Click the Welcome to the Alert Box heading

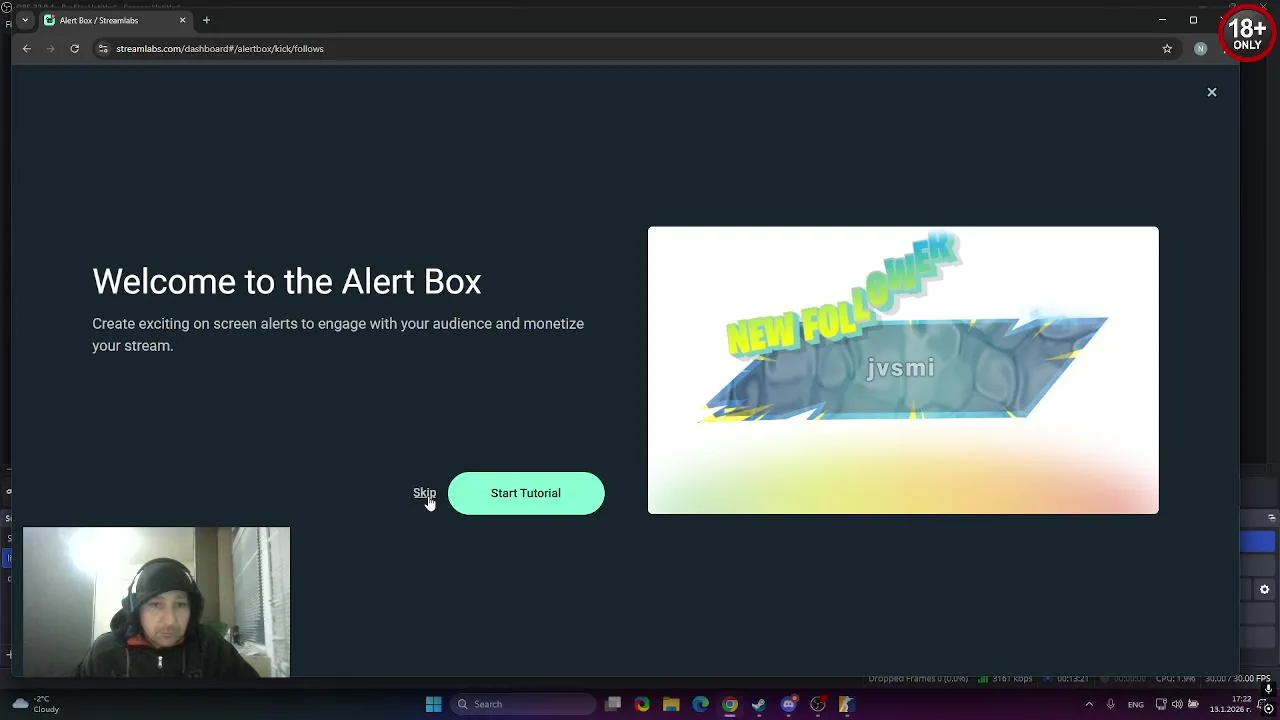click(287, 282)
